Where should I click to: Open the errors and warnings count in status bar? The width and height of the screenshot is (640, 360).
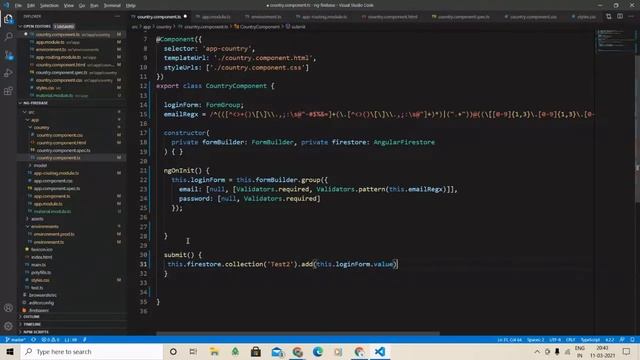51,340
